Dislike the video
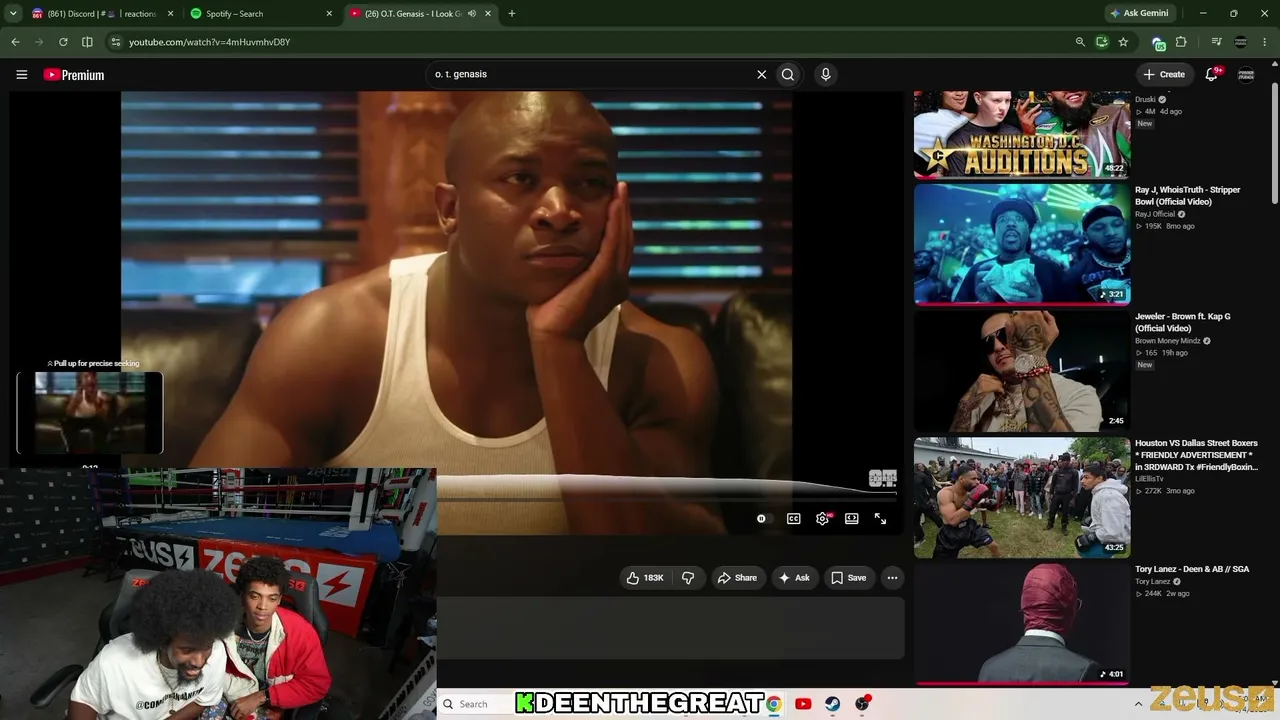This screenshot has height=720, width=1280. point(688,578)
